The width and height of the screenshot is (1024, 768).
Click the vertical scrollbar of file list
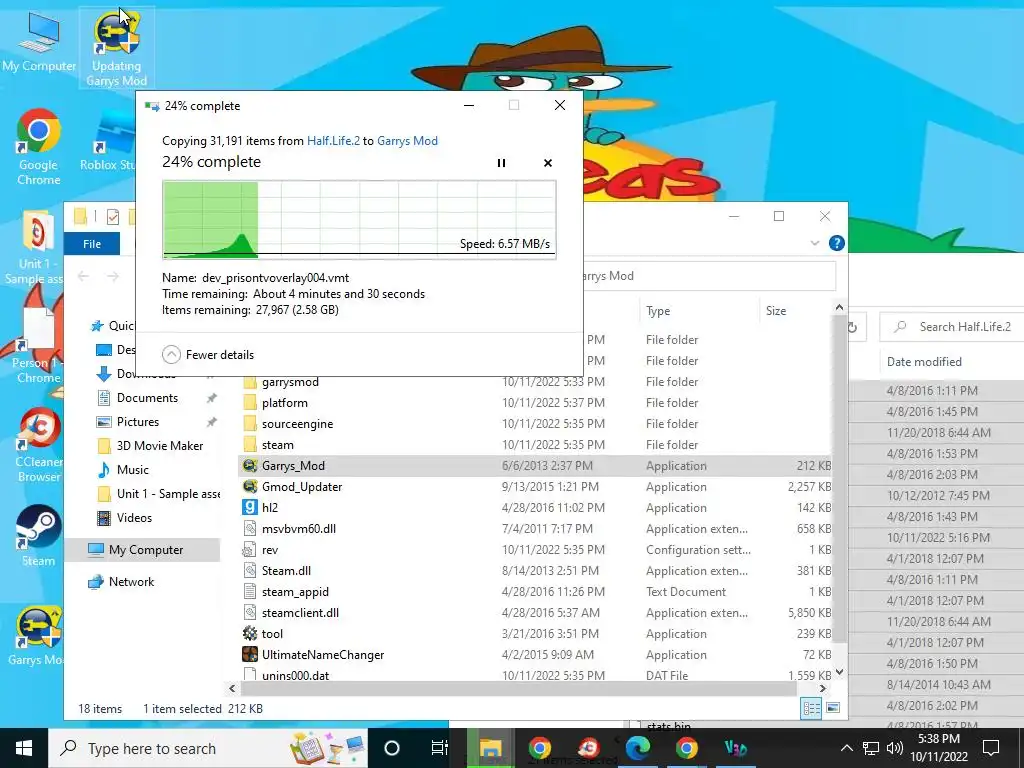pyautogui.click(x=839, y=477)
